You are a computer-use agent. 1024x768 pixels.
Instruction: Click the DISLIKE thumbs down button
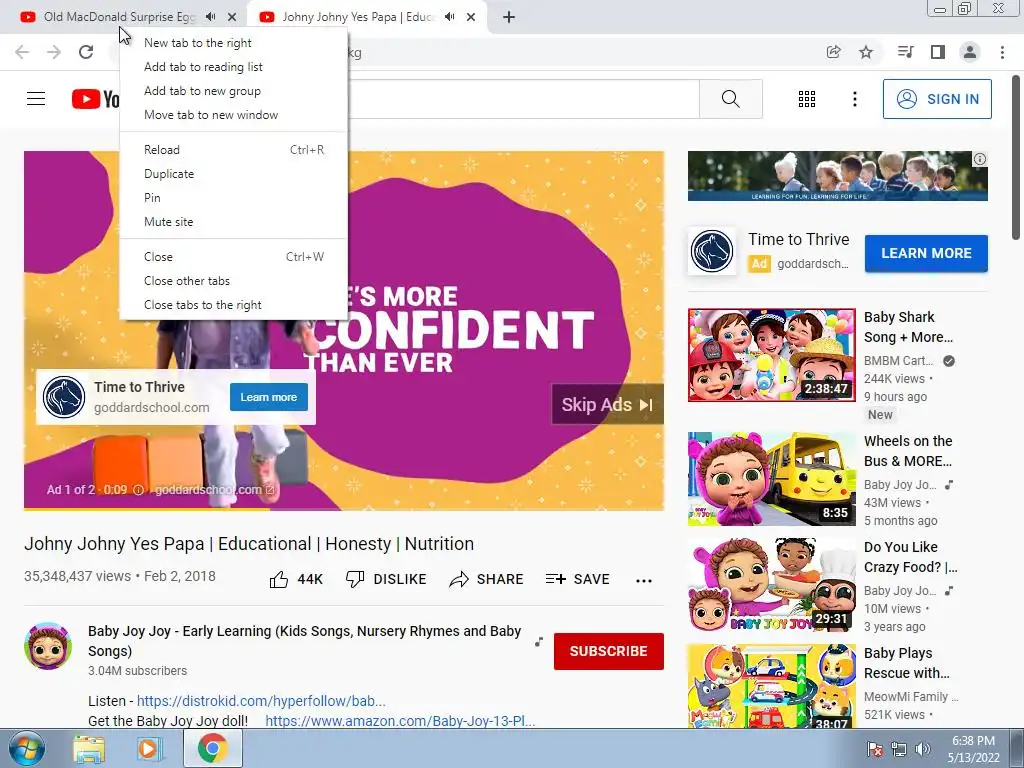(x=386, y=579)
